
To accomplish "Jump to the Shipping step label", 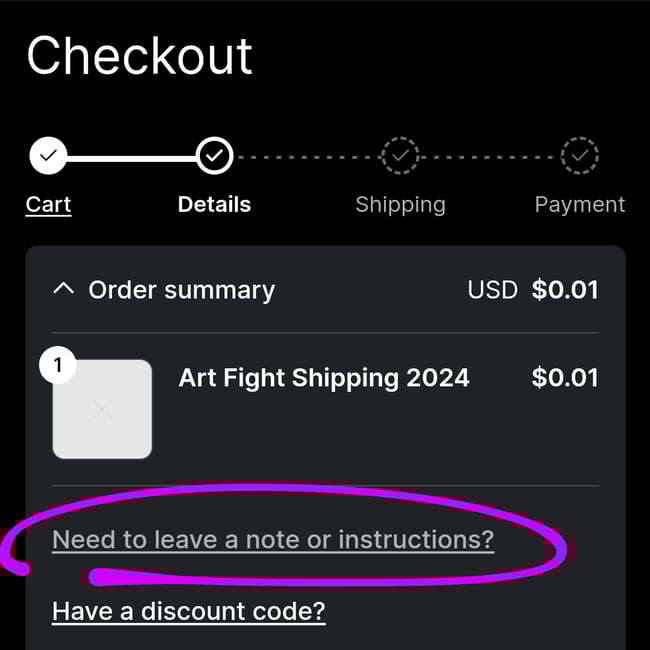I will click(400, 205).
